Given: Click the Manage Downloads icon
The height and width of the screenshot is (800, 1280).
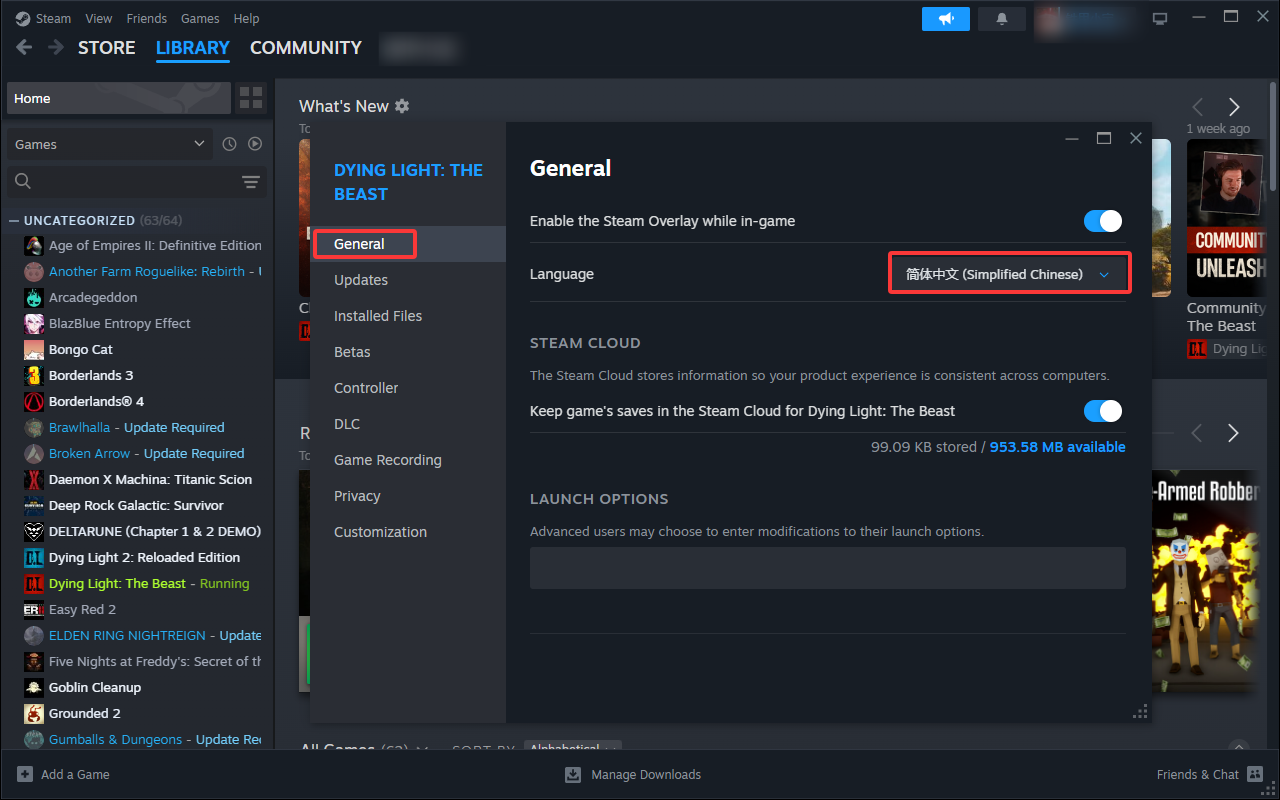Looking at the screenshot, I should pos(573,774).
